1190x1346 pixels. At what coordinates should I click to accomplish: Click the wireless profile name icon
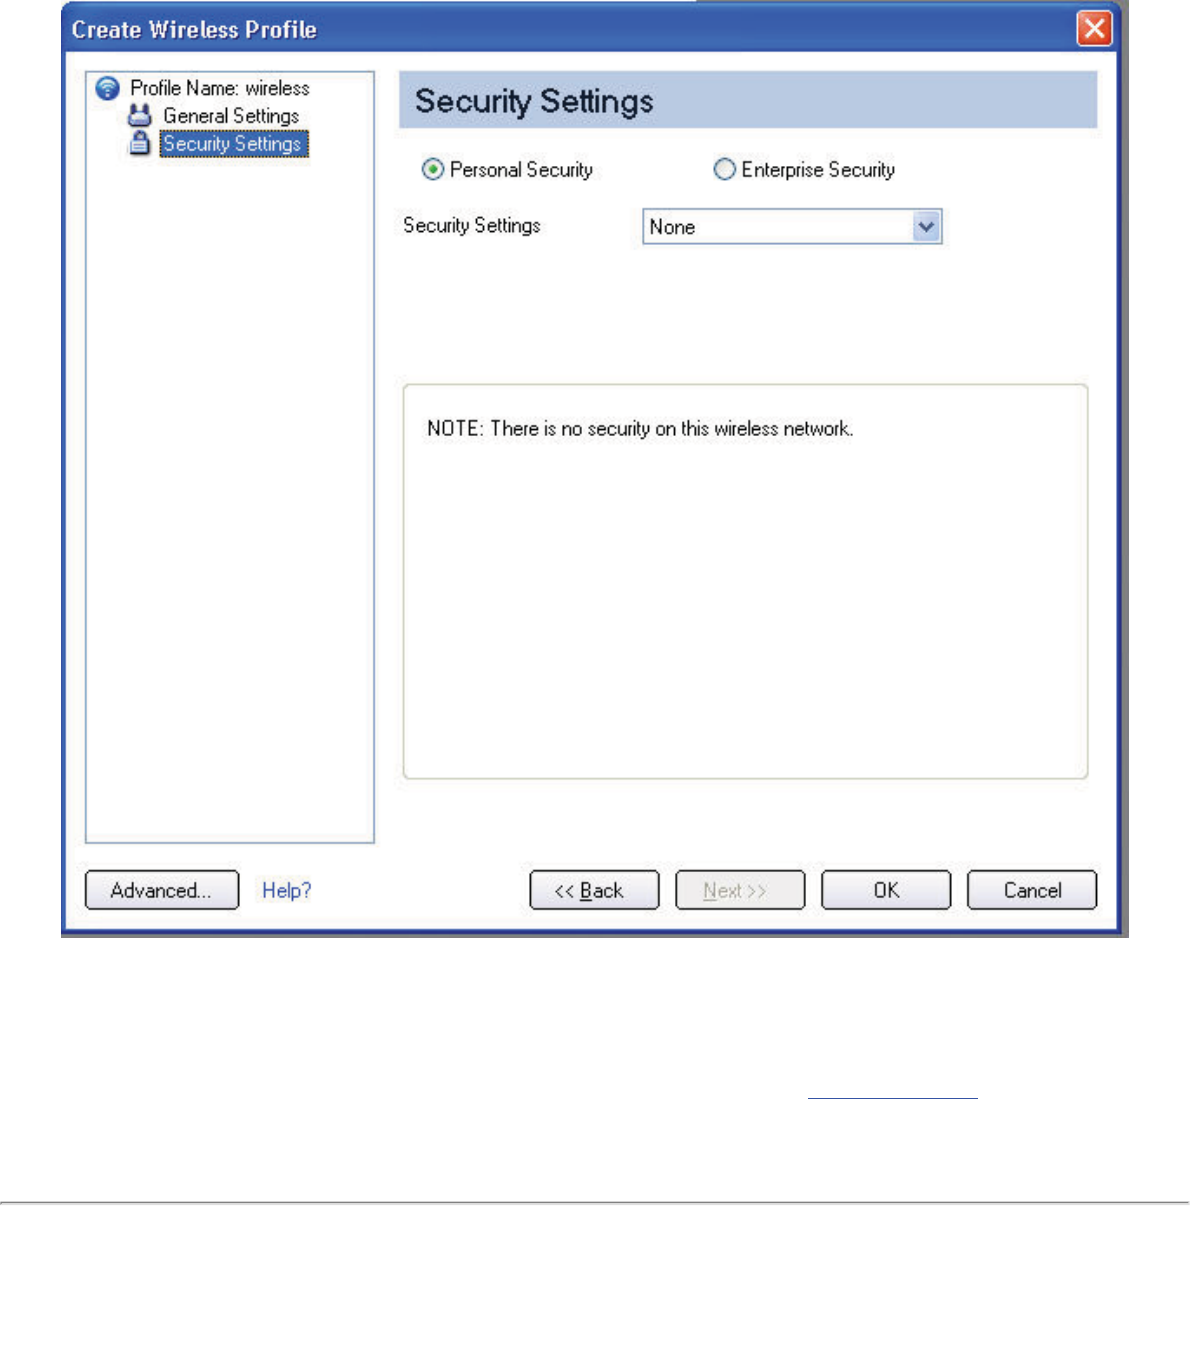(107, 88)
